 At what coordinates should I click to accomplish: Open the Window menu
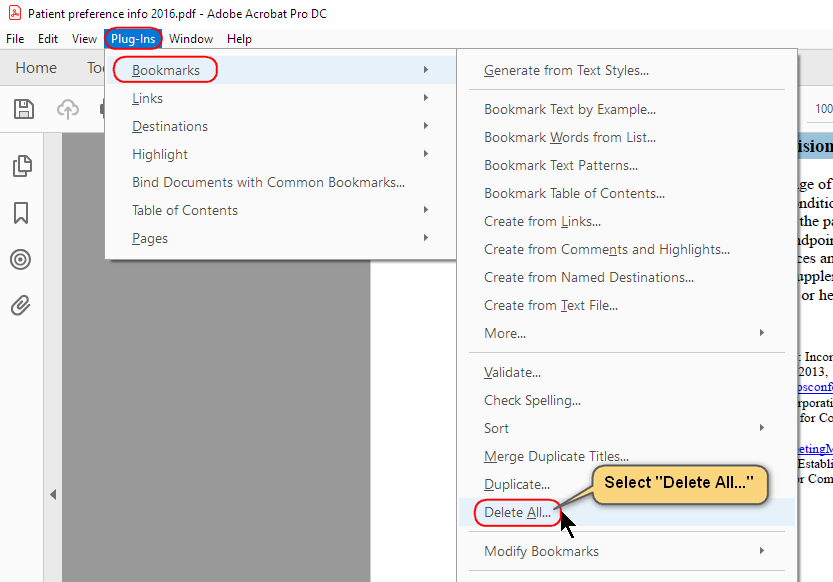pos(191,39)
